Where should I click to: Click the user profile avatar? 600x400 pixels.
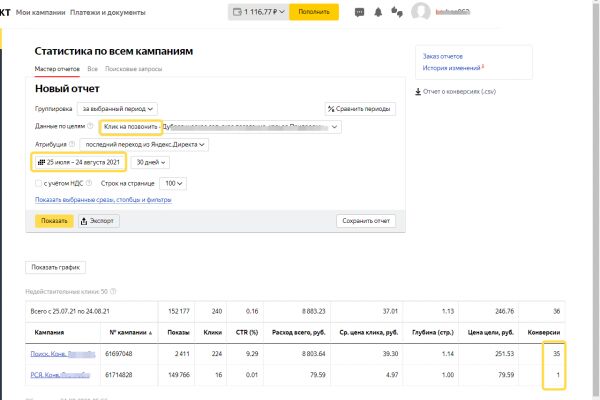421,12
